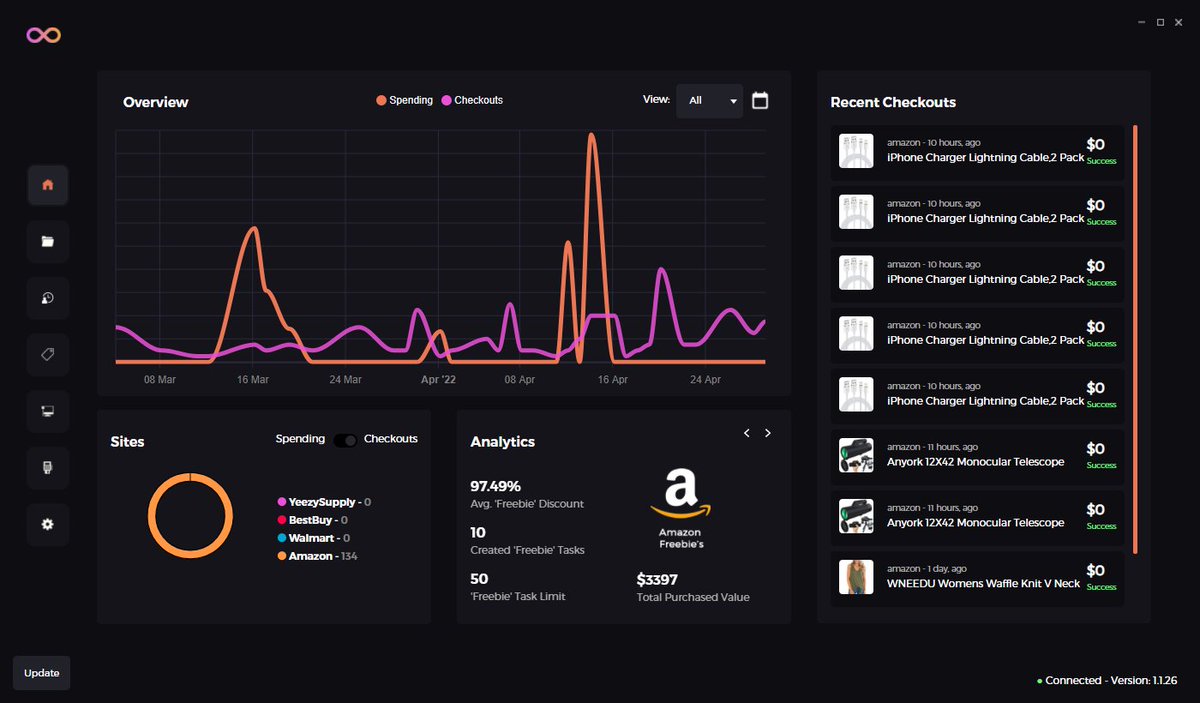Select Walmart in the Sites legend
The image size is (1200, 703).
point(313,538)
